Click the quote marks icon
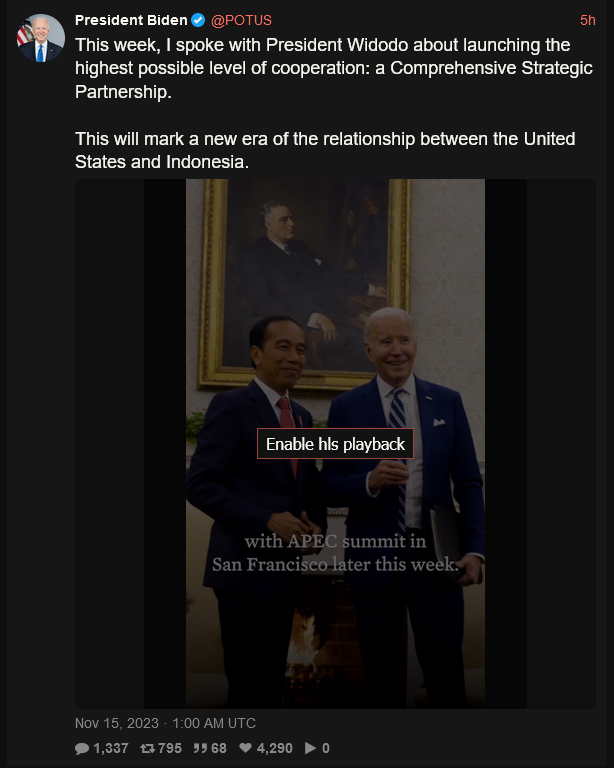The height and width of the screenshot is (768, 614). coord(200,748)
